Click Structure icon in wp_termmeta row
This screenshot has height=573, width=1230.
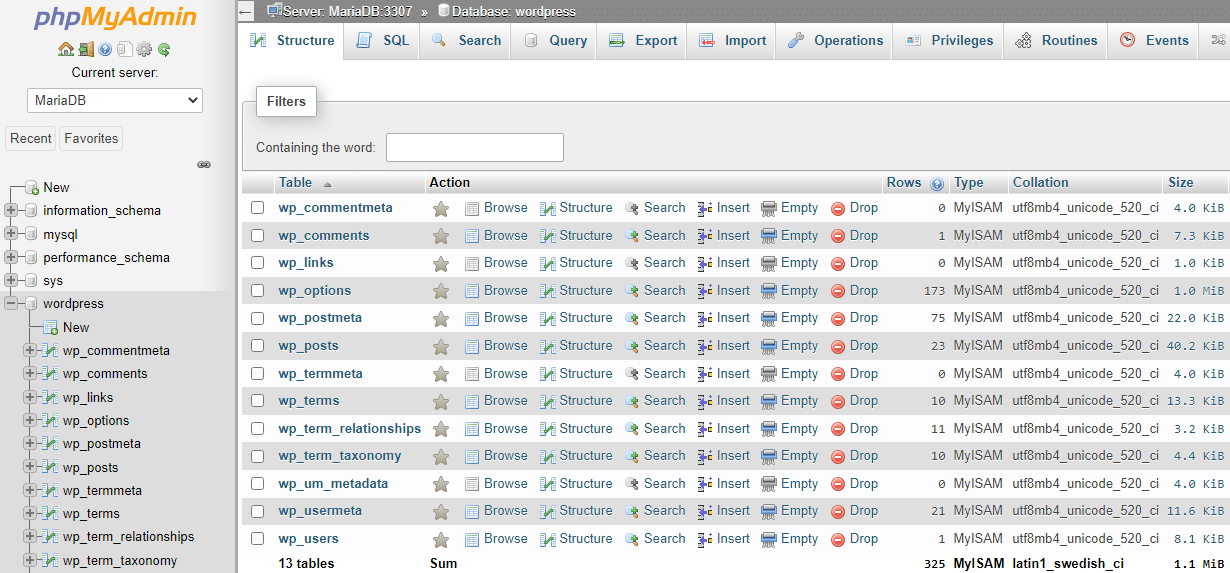(548, 374)
